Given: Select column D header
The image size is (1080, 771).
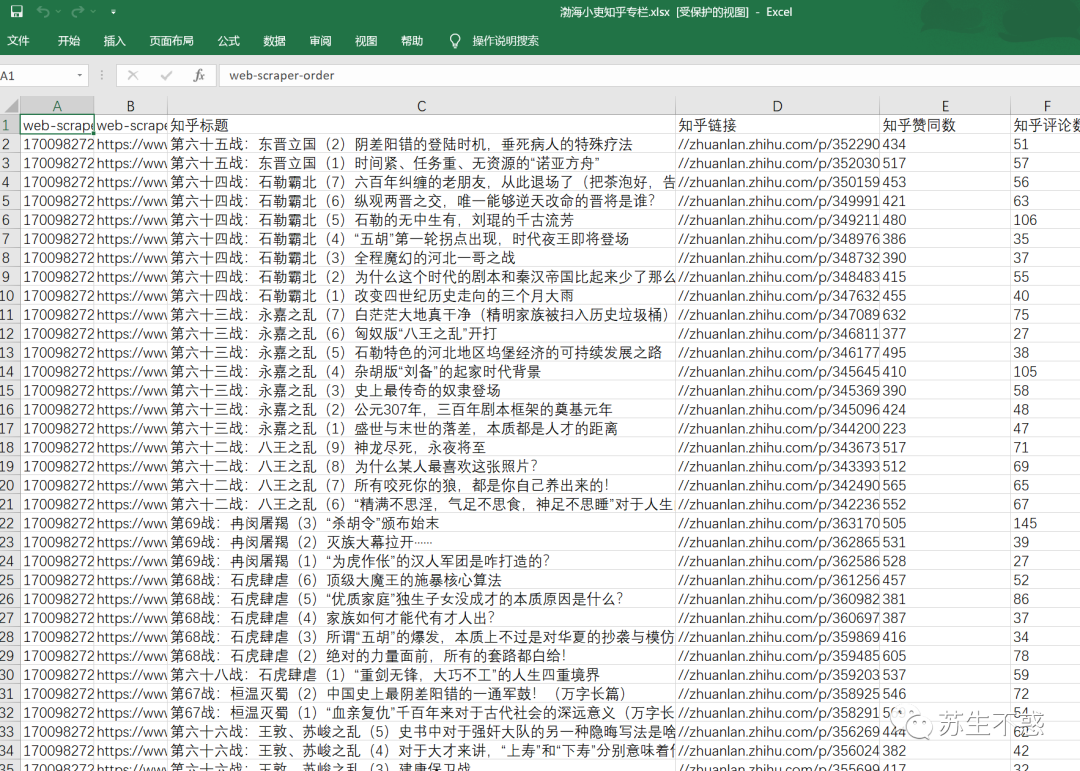Looking at the screenshot, I should [778, 106].
